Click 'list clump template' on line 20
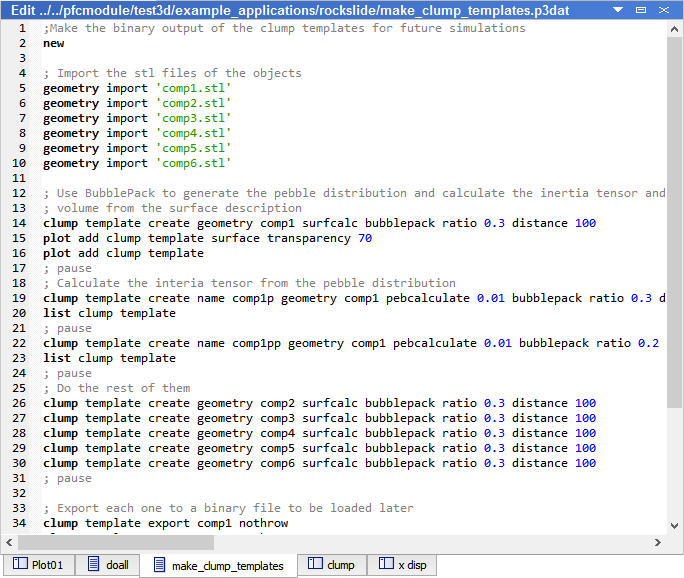This screenshot has width=684, height=578. (x=109, y=313)
